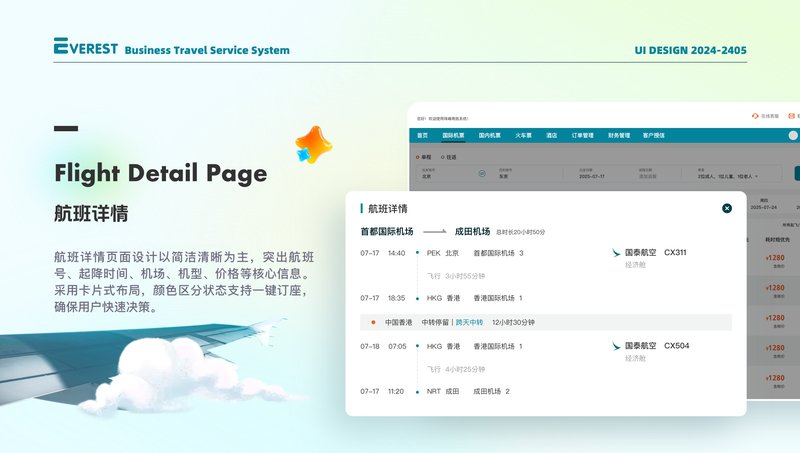Viewport: 800px width, 453px height.
Task: Click 首都国际机场 3 terminal text in PEK row
Action: pyautogui.click(x=498, y=253)
